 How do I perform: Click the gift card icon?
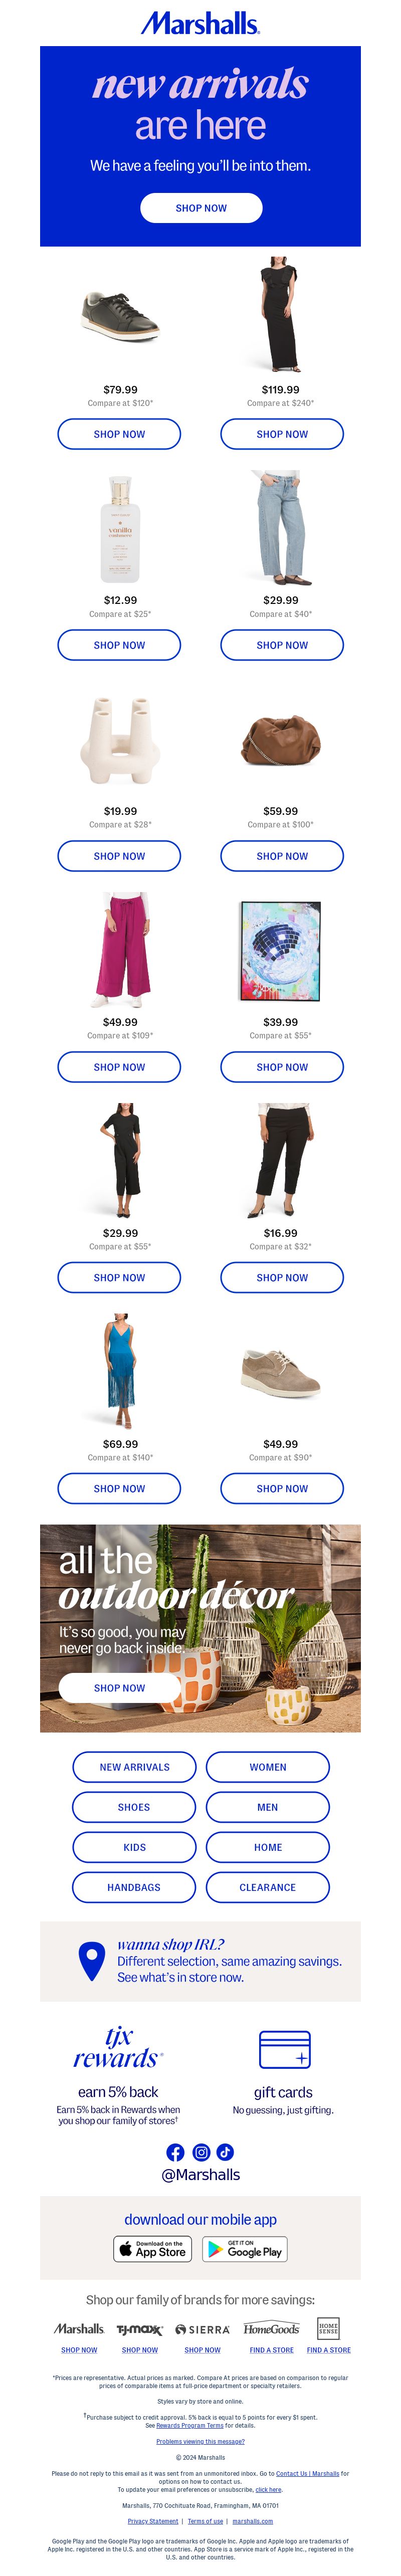click(x=284, y=2049)
